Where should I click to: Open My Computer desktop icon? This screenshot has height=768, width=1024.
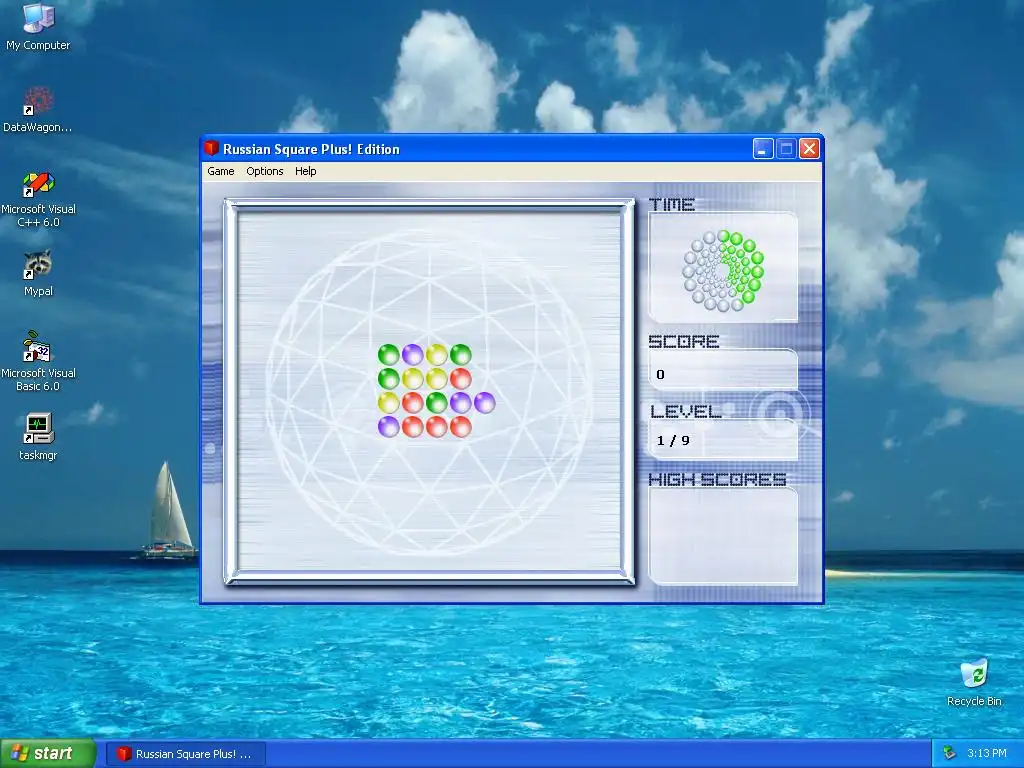pos(38,27)
